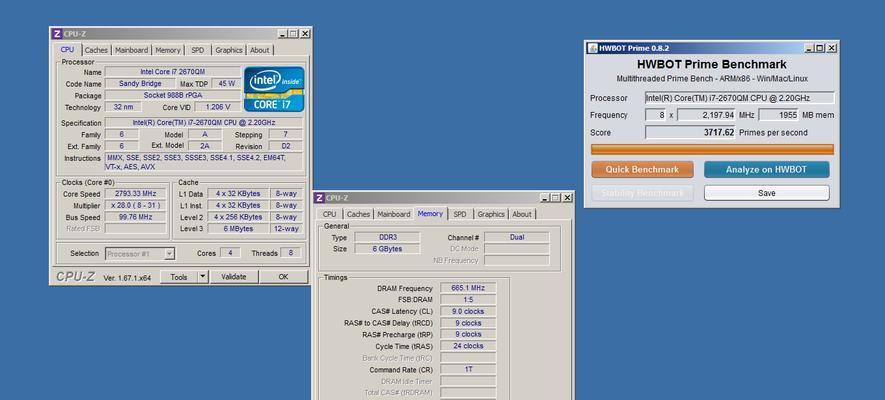Click Analyze on HWBOT button
Image resolution: width=885 pixels, height=400 pixels.
tap(766, 169)
